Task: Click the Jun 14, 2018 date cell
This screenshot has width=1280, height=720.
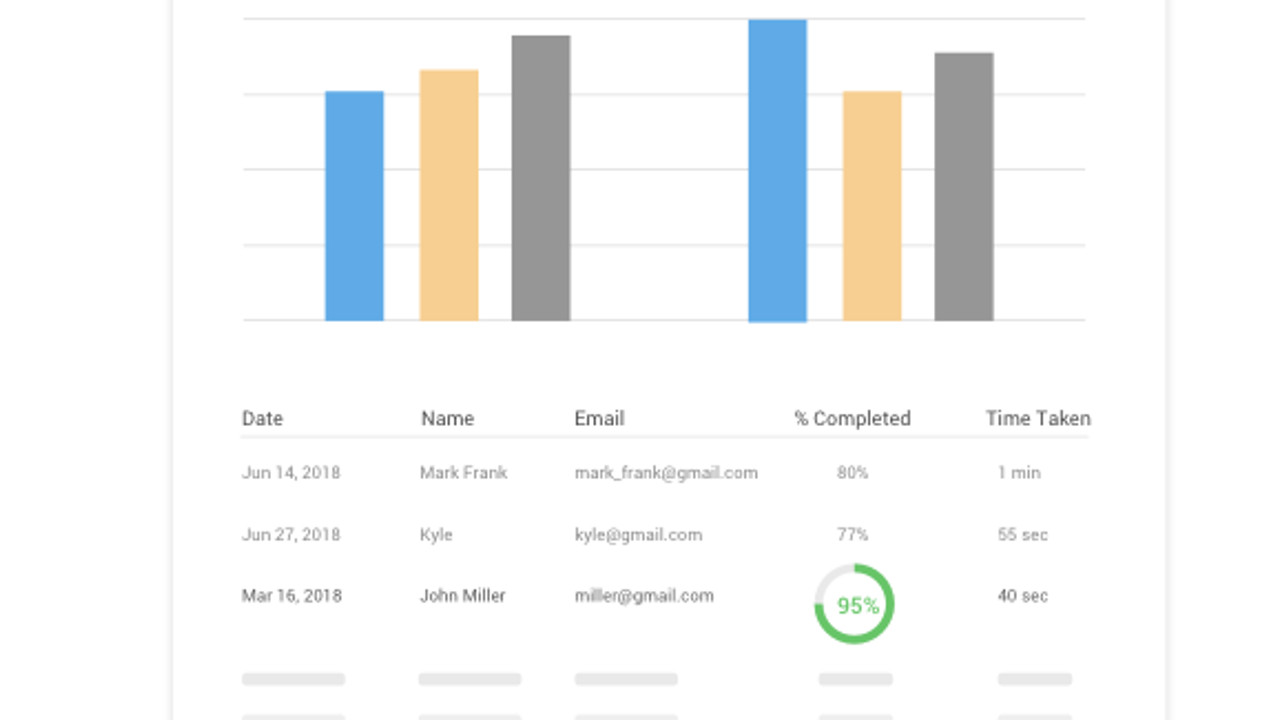Action: tap(291, 473)
